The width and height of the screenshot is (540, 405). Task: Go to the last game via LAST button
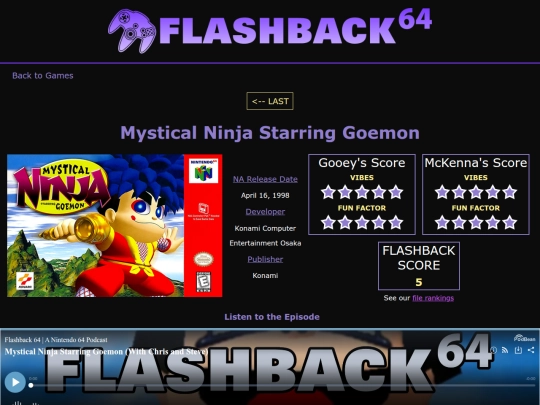tap(270, 101)
